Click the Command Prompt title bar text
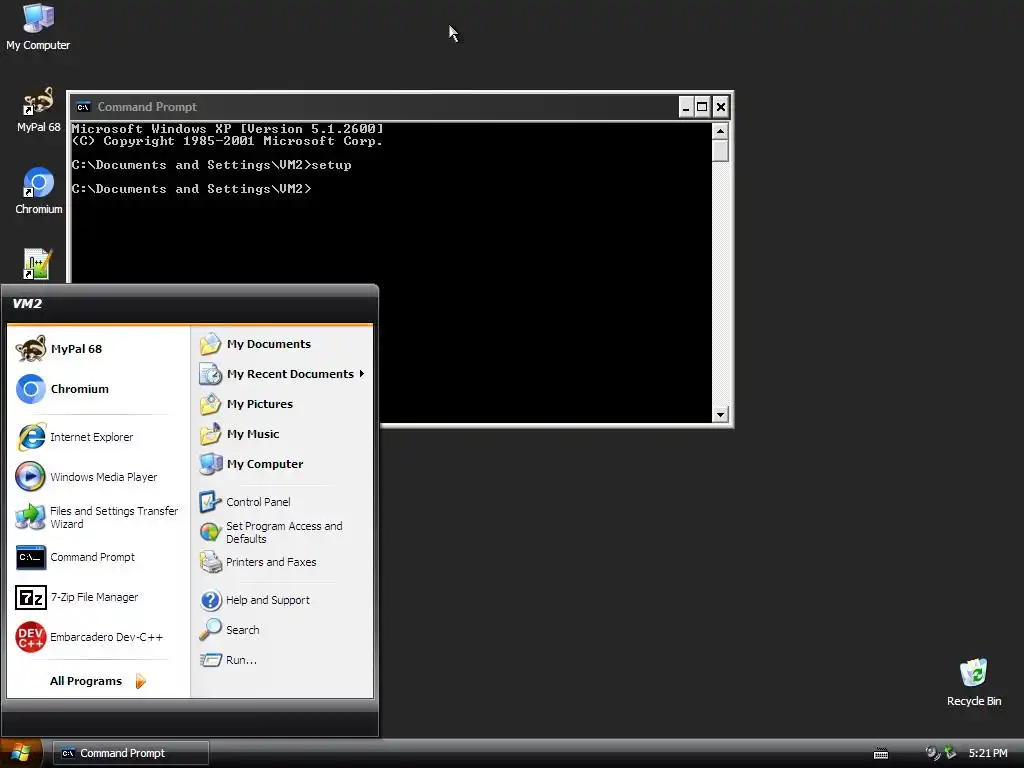 coord(147,107)
